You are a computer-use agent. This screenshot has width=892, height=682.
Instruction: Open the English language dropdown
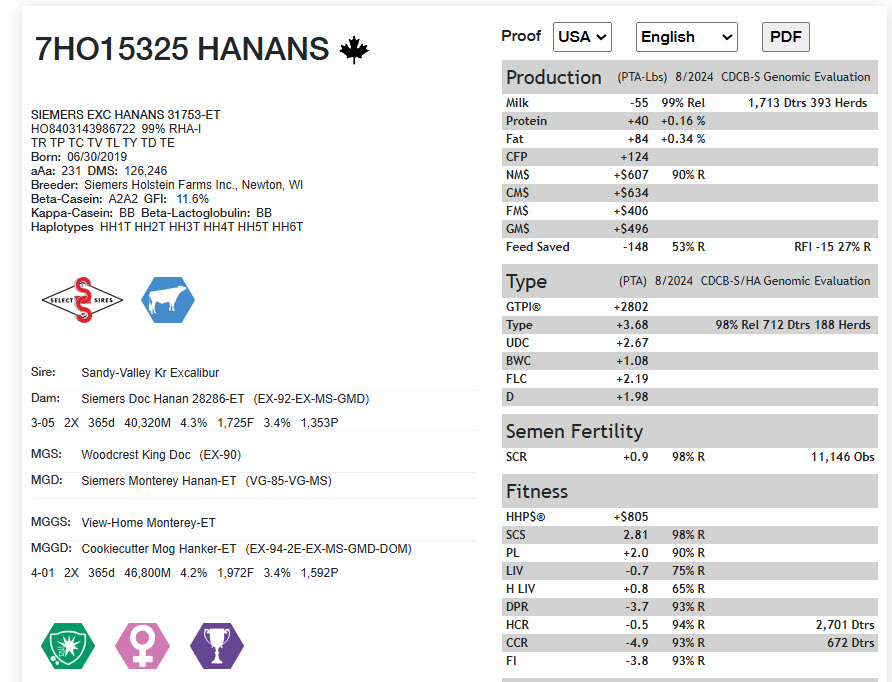(687, 37)
